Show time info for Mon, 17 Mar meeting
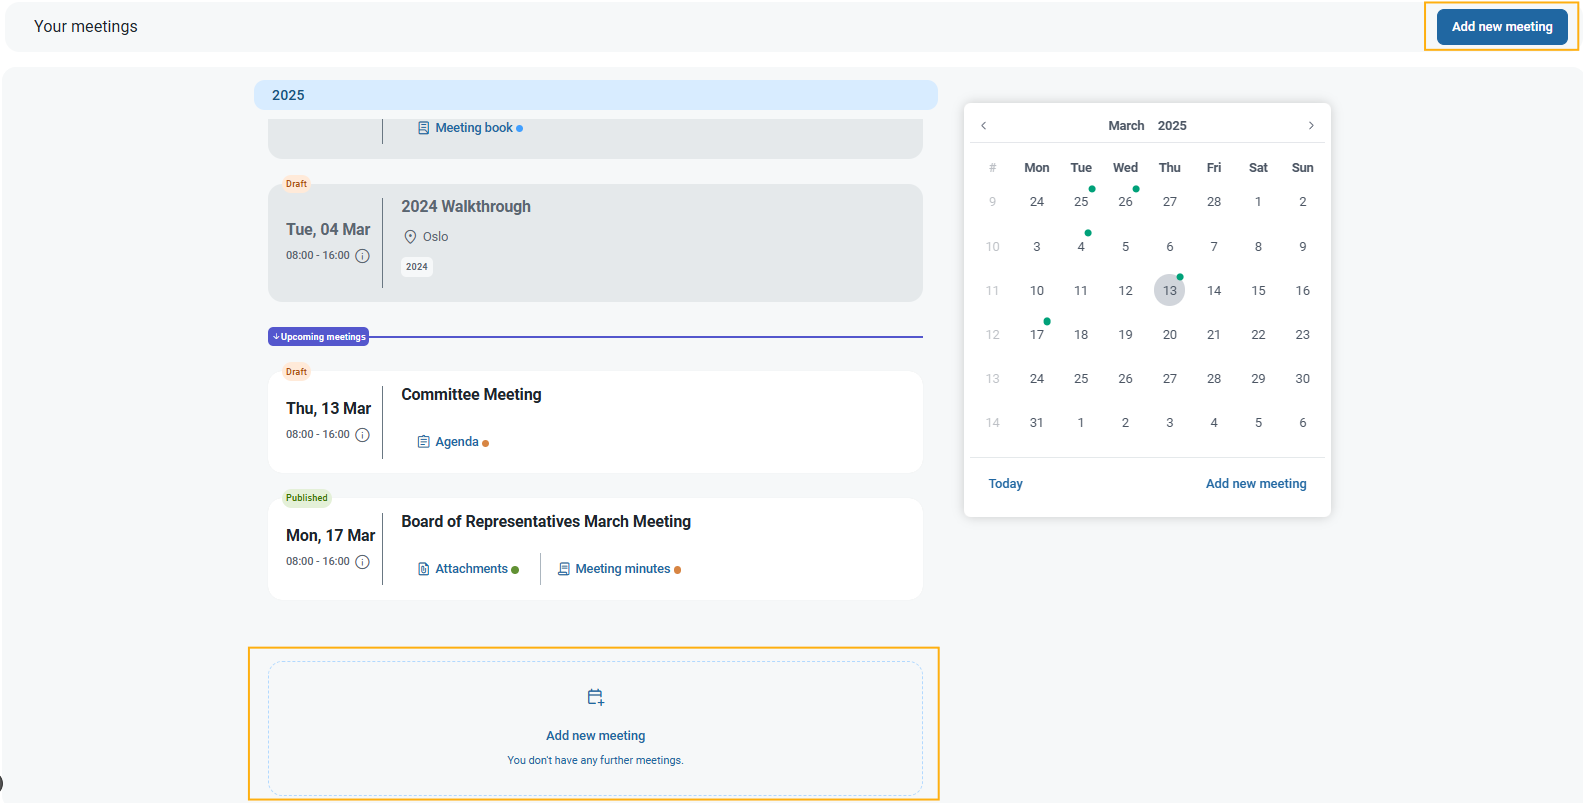The height and width of the screenshot is (803, 1583). (x=363, y=562)
